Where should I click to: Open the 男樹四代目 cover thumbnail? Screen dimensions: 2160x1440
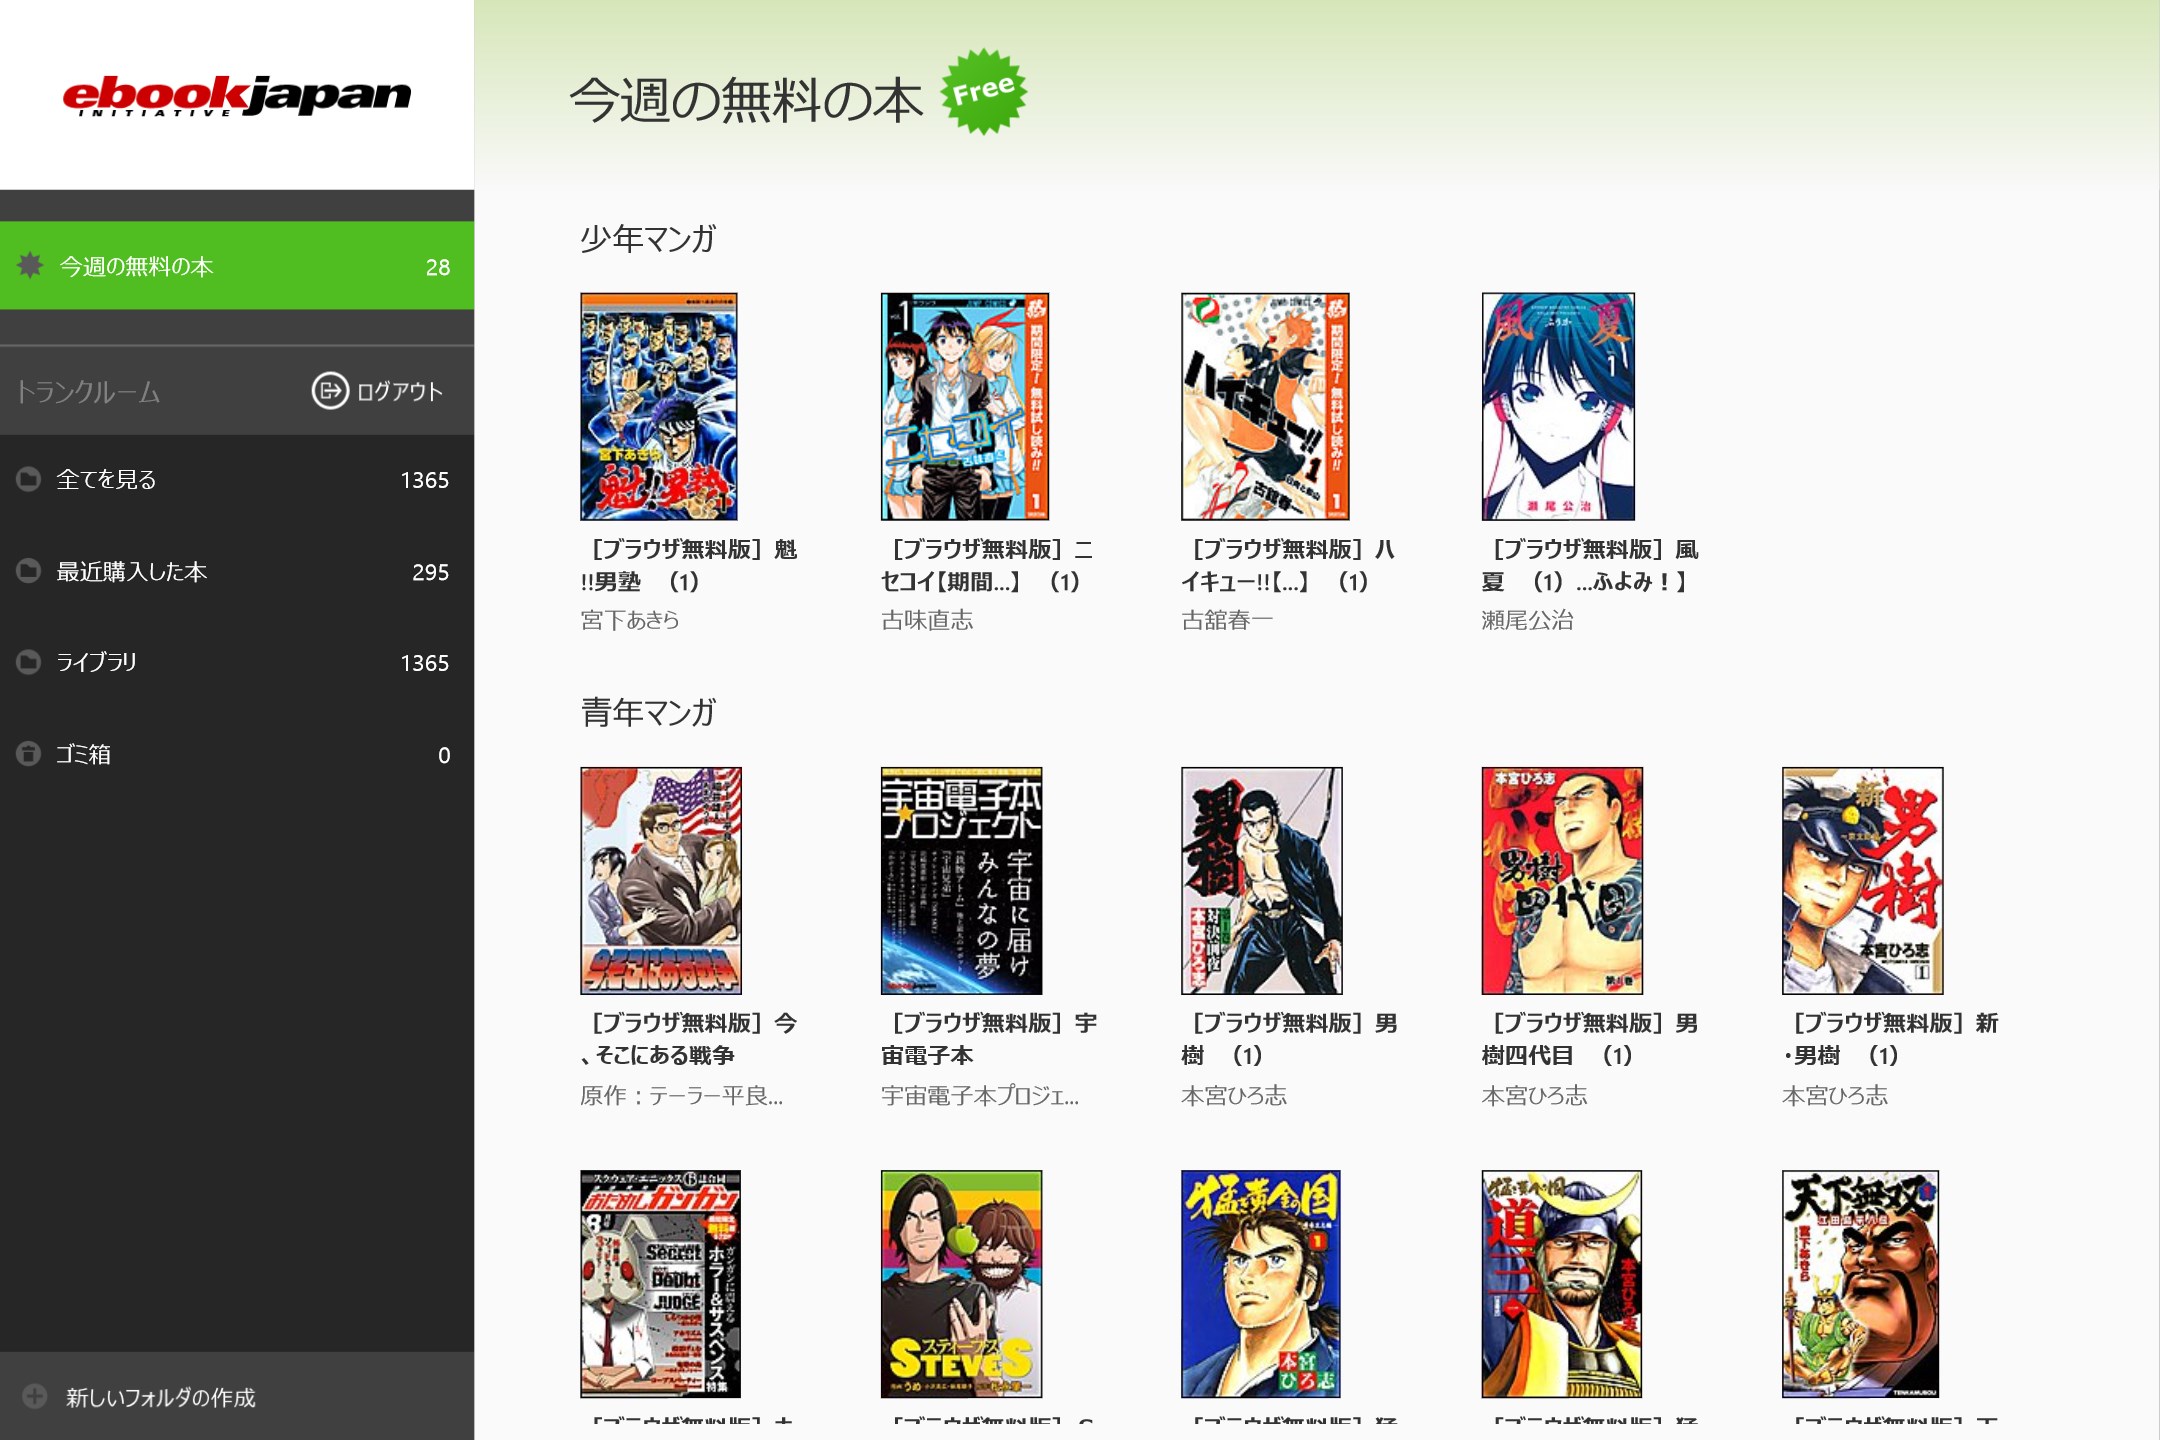pos(1562,881)
